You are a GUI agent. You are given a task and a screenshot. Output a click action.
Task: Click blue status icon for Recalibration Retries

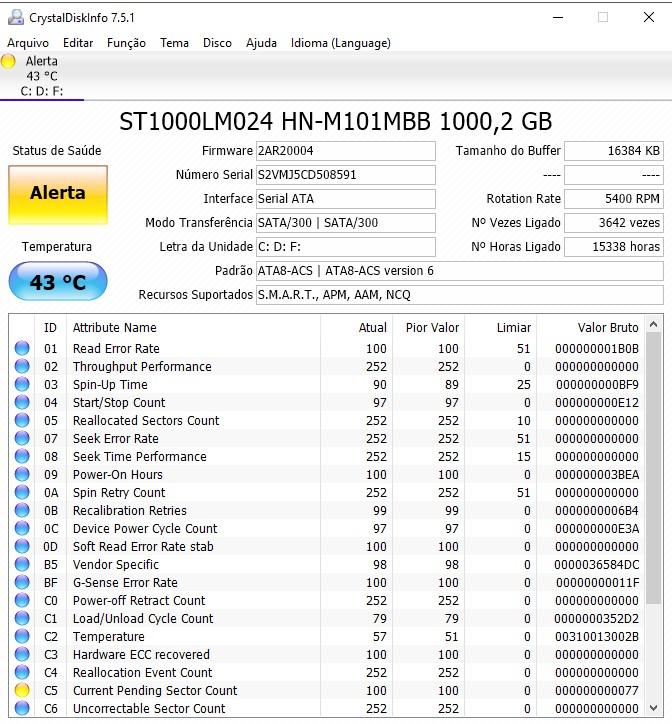22,511
